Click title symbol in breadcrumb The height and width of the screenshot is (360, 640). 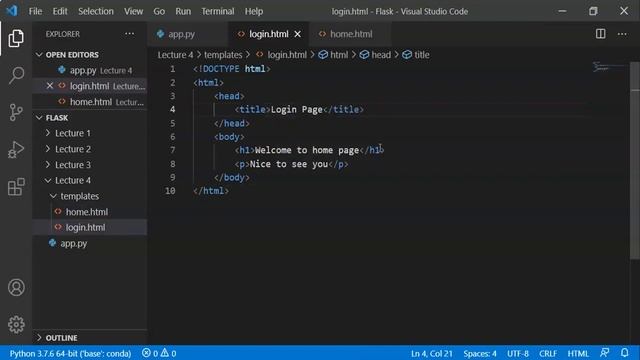416,55
